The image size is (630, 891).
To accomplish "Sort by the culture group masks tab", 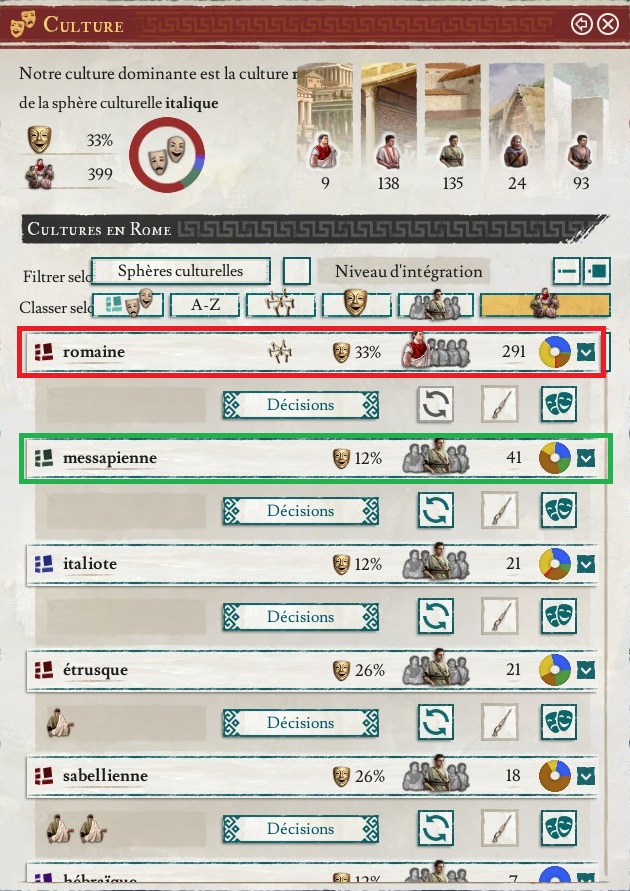I will pyautogui.click(x=128, y=305).
